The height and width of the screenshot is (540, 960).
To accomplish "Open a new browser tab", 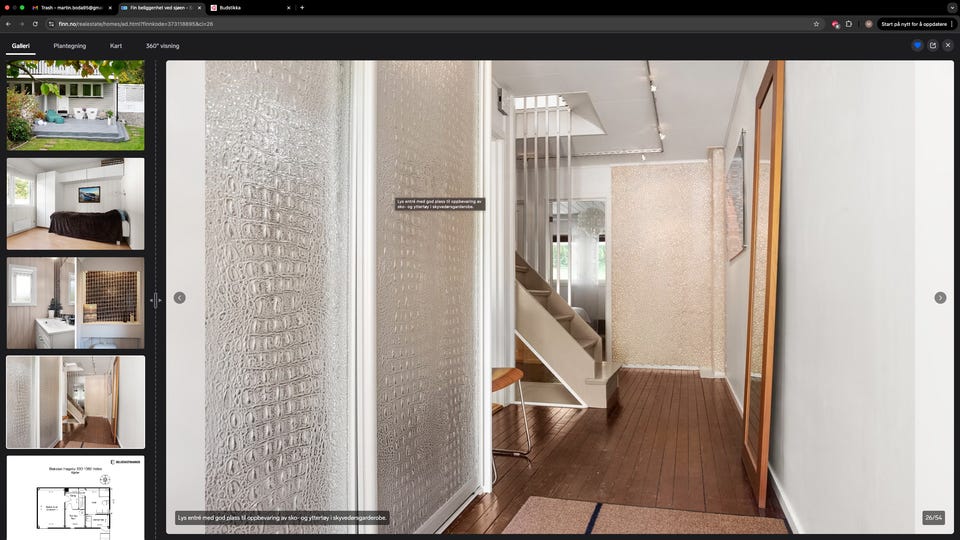I will [302, 8].
